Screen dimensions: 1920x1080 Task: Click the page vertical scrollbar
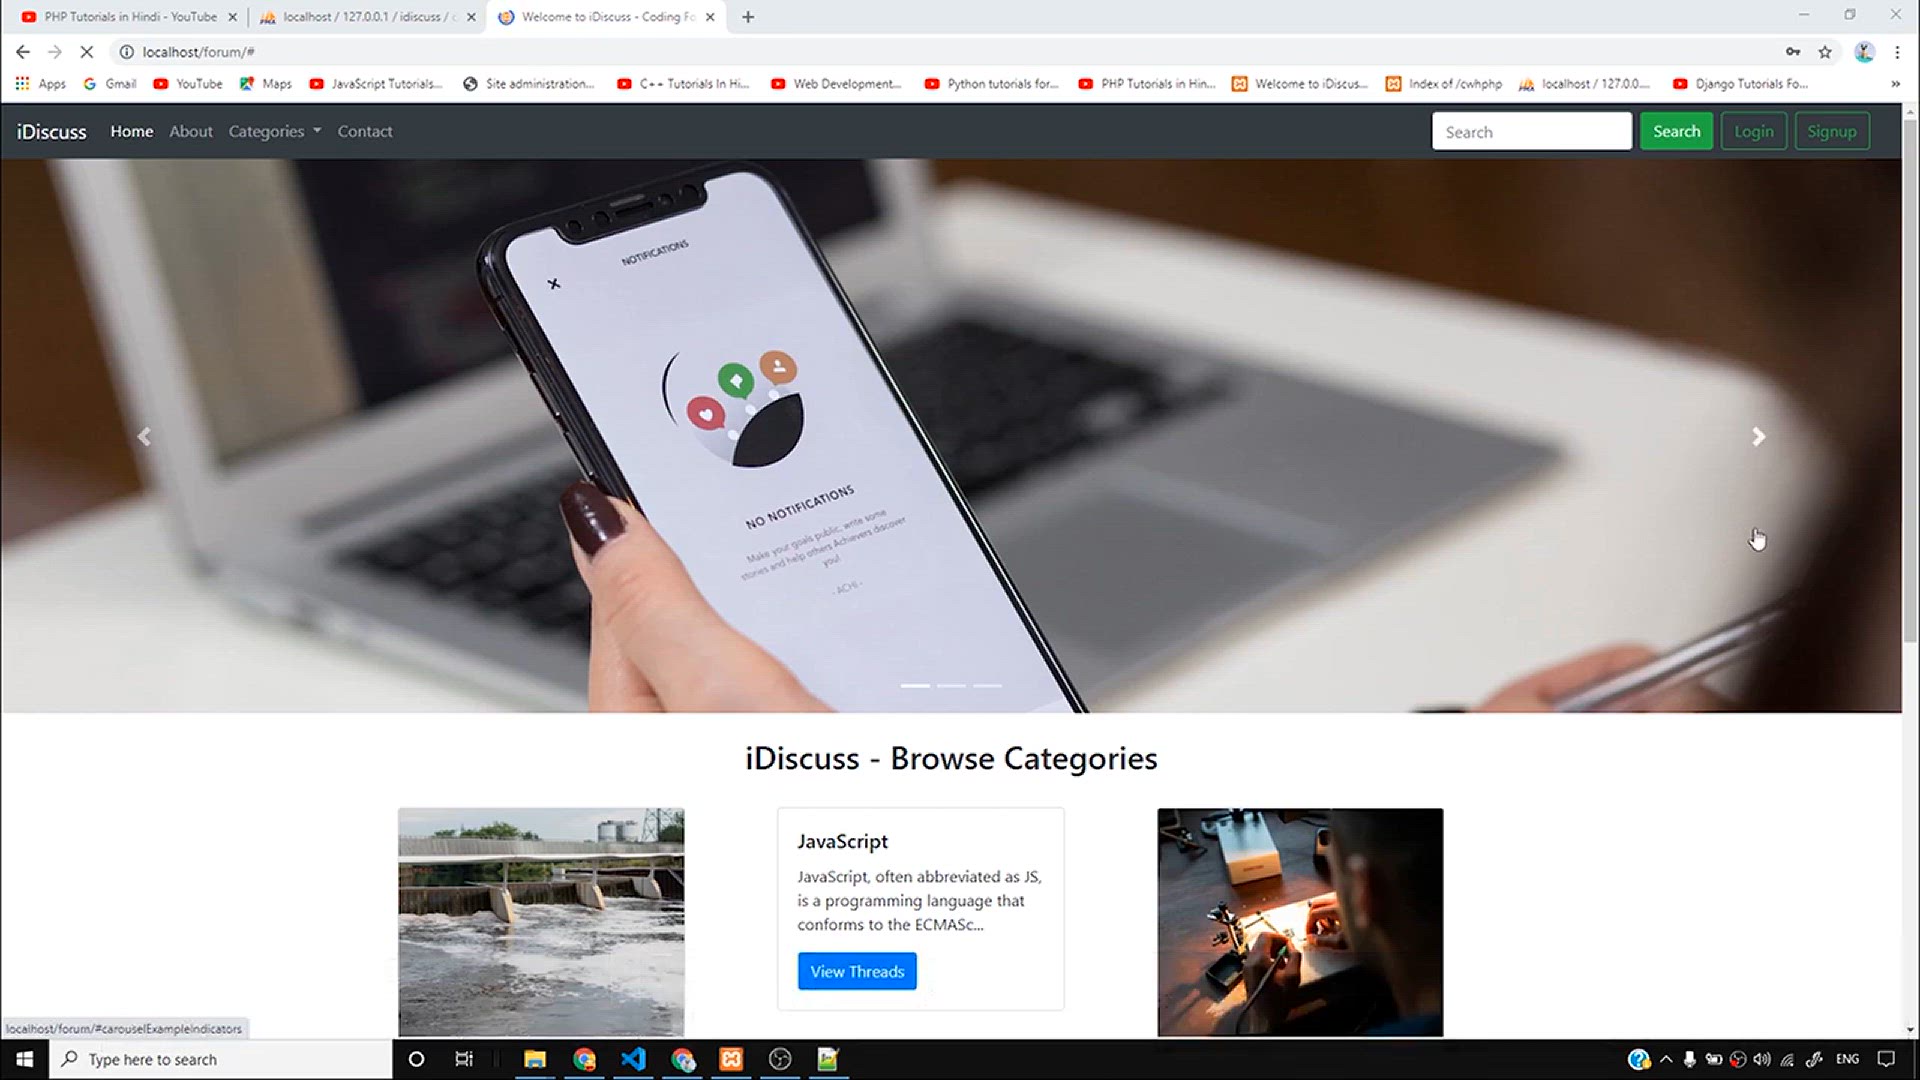click(1910, 380)
